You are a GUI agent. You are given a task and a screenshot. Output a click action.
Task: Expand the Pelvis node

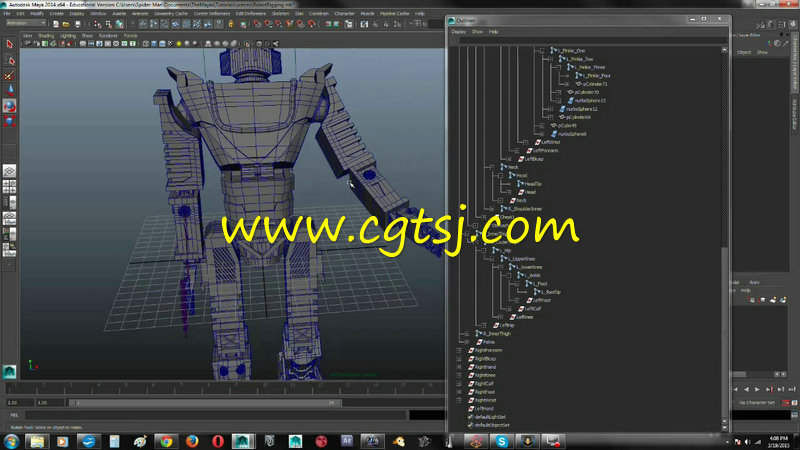(x=467, y=342)
